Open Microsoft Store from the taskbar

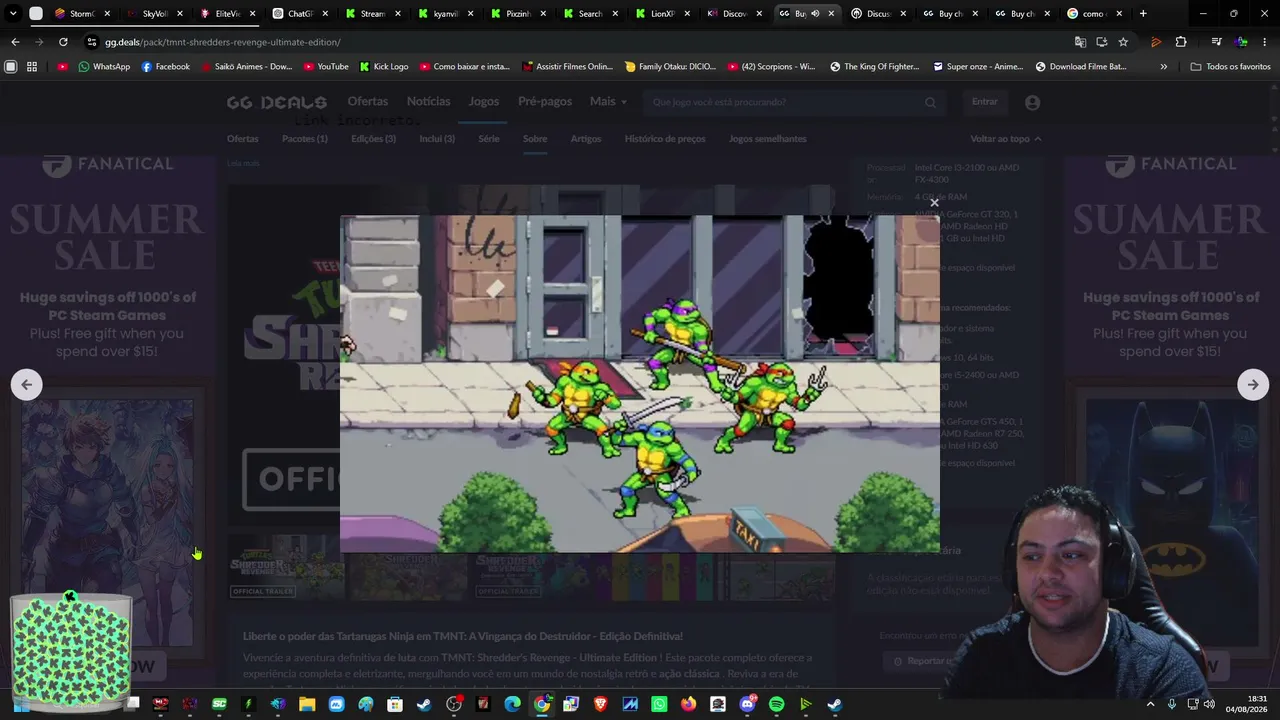(395, 704)
